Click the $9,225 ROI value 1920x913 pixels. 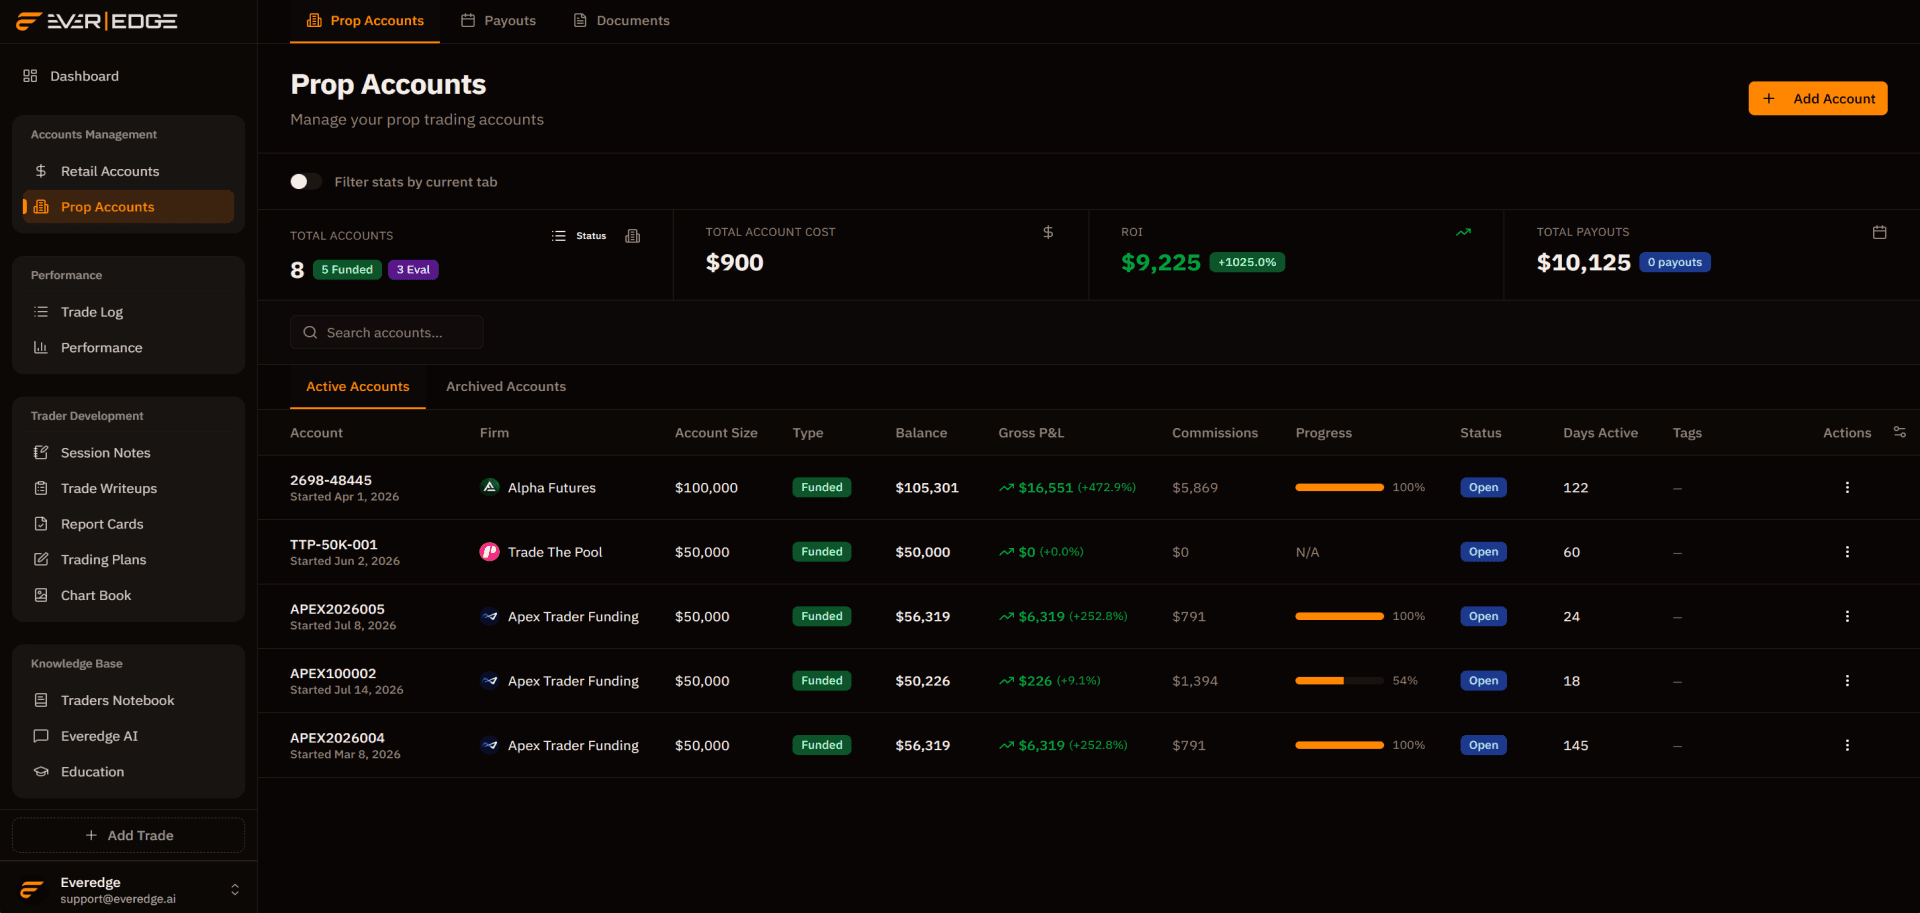pos(1161,263)
